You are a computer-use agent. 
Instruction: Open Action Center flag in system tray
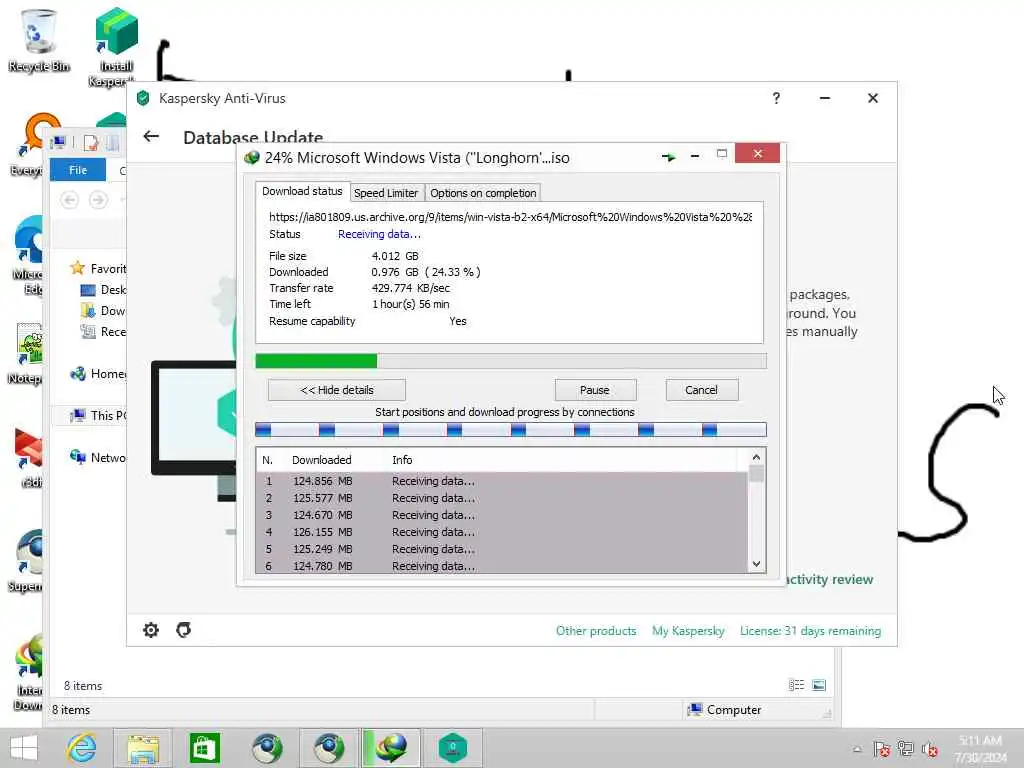coord(881,748)
